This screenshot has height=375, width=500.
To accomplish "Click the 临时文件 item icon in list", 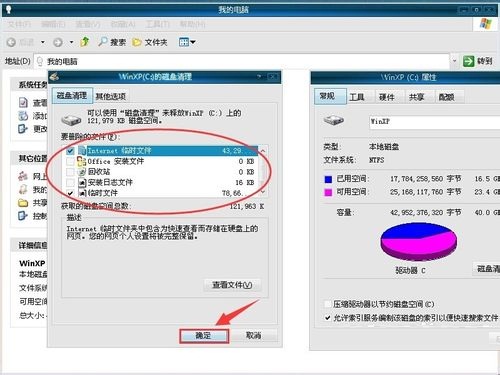I will coord(82,193).
